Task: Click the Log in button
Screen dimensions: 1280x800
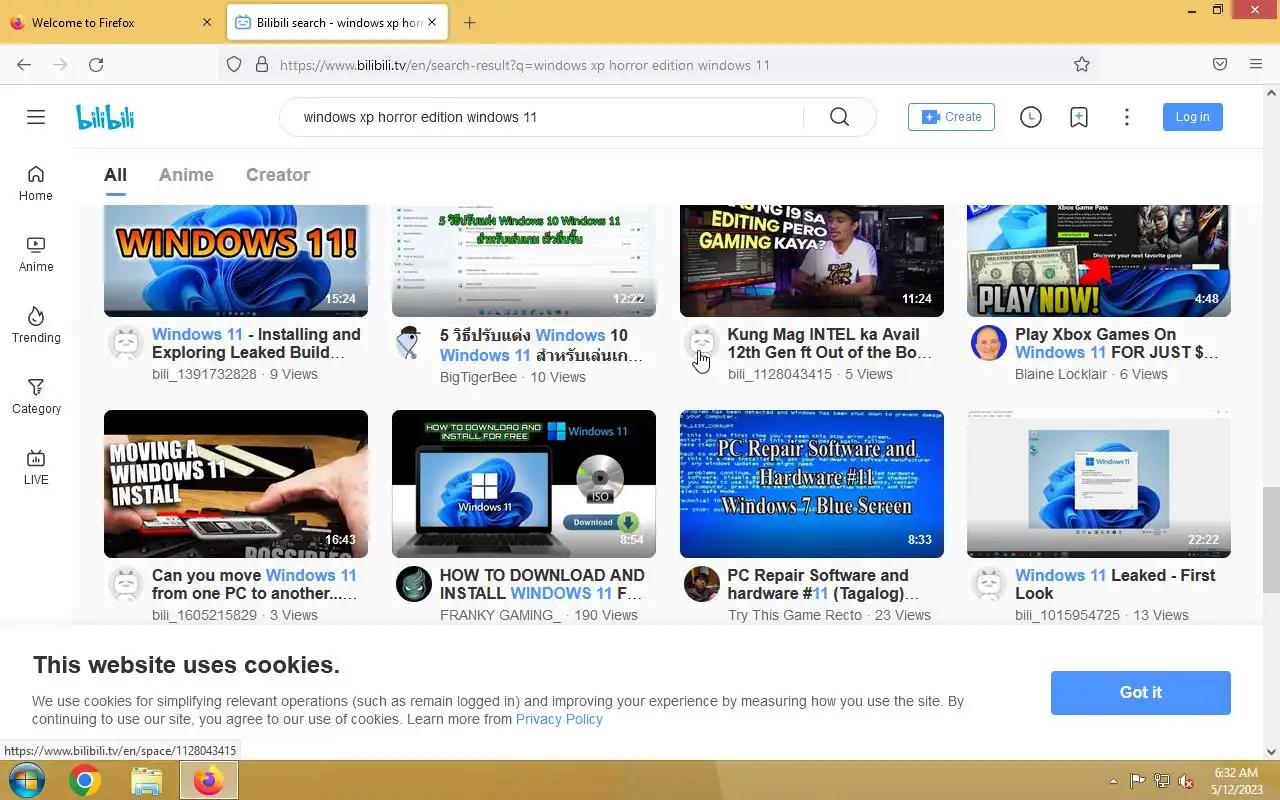Action: point(1192,117)
